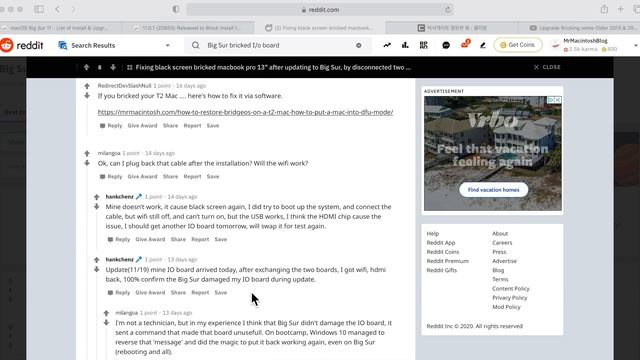Upvote RedirectDevSlashNull's comment

click(87, 86)
